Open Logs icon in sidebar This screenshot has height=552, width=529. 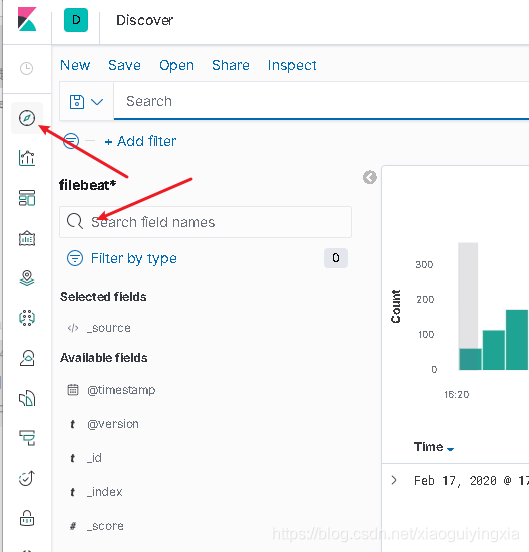click(27, 398)
